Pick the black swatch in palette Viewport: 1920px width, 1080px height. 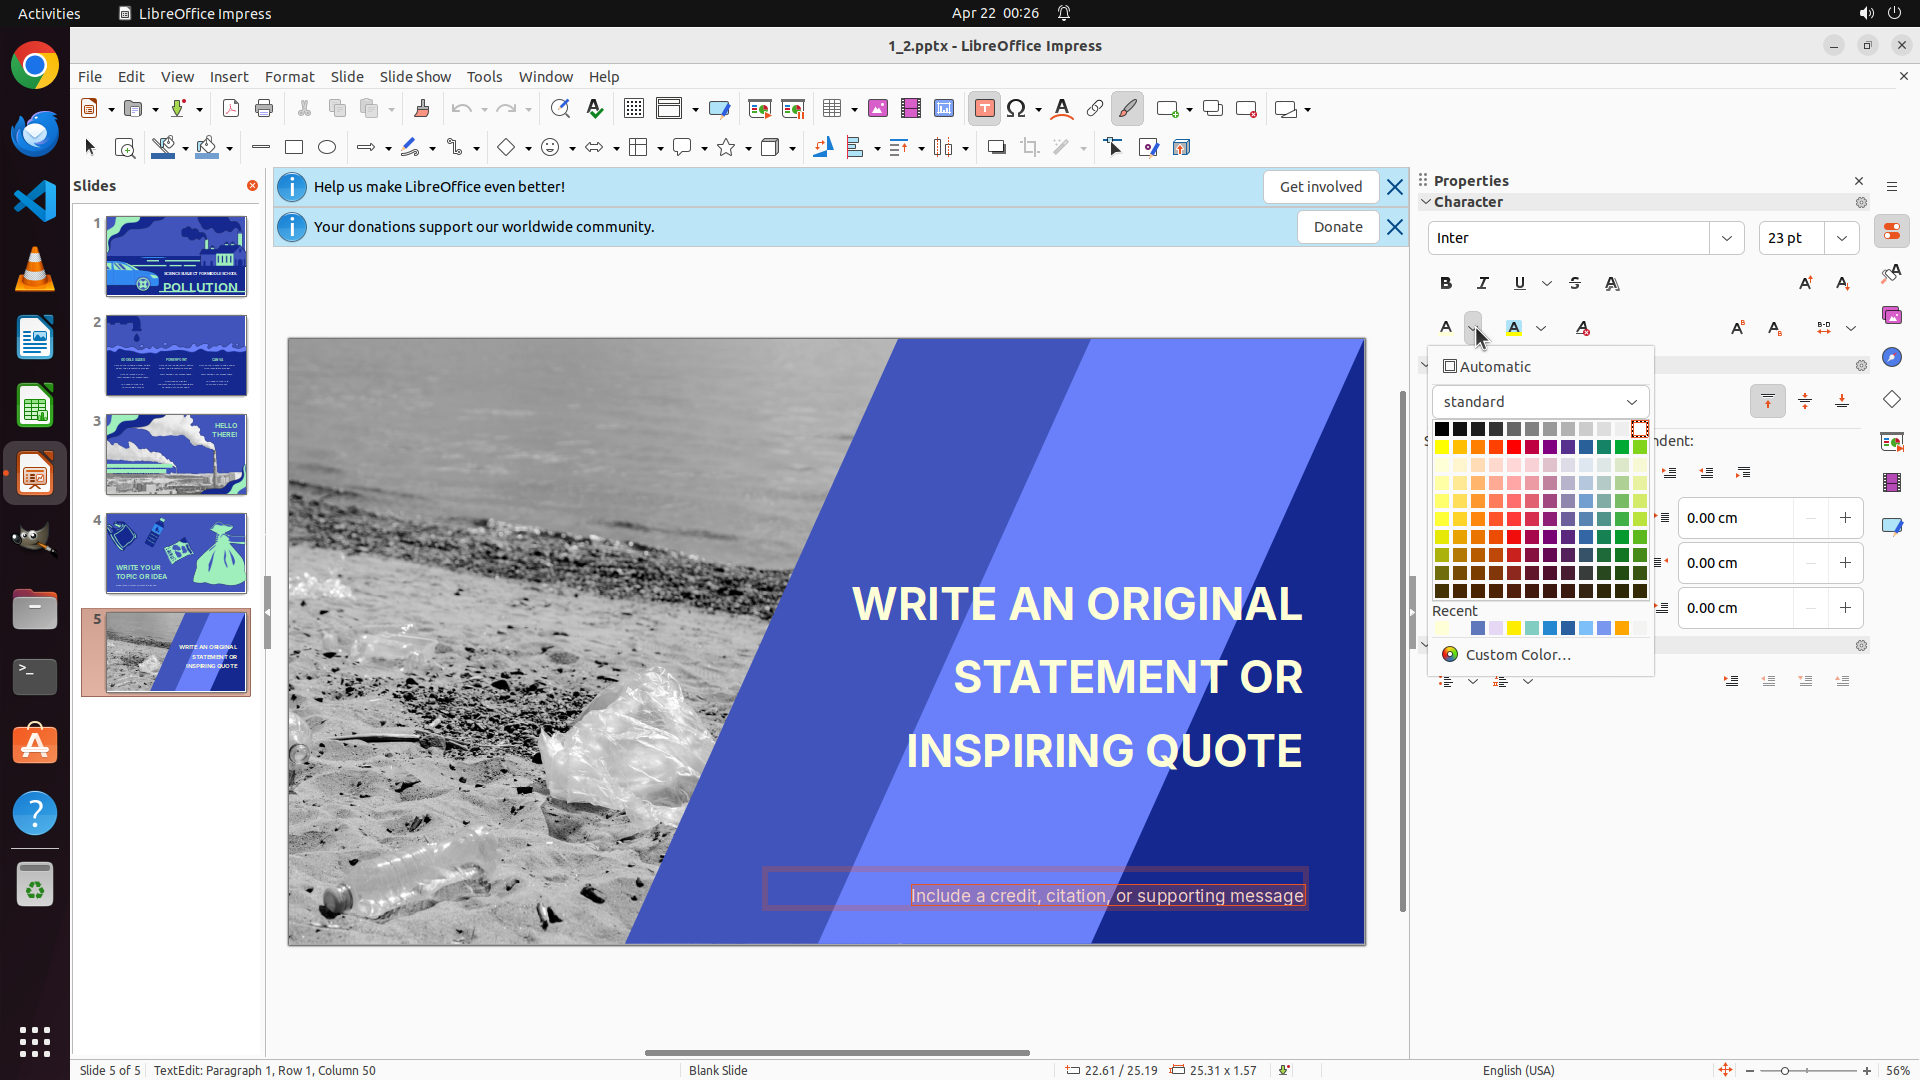click(1442, 429)
